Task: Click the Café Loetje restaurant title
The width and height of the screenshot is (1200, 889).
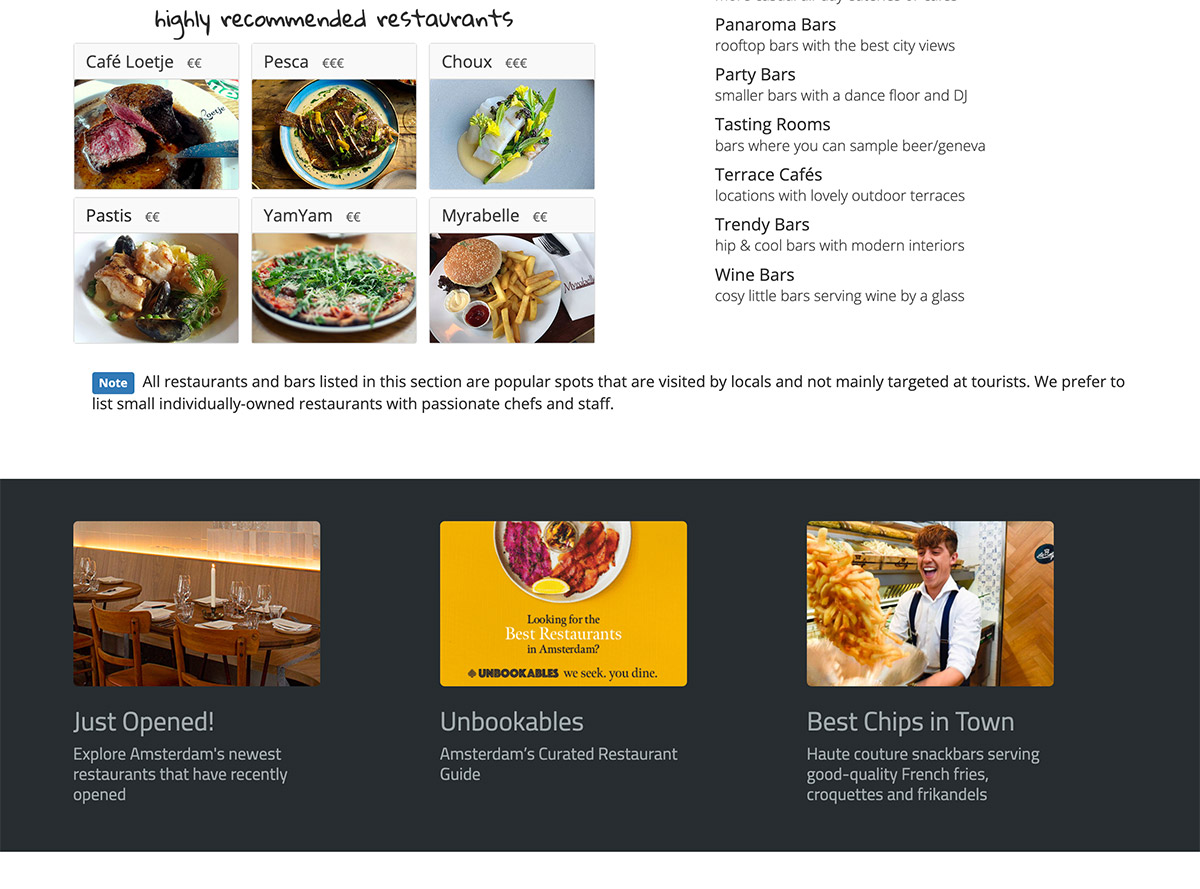Action: tap(130, 62)
